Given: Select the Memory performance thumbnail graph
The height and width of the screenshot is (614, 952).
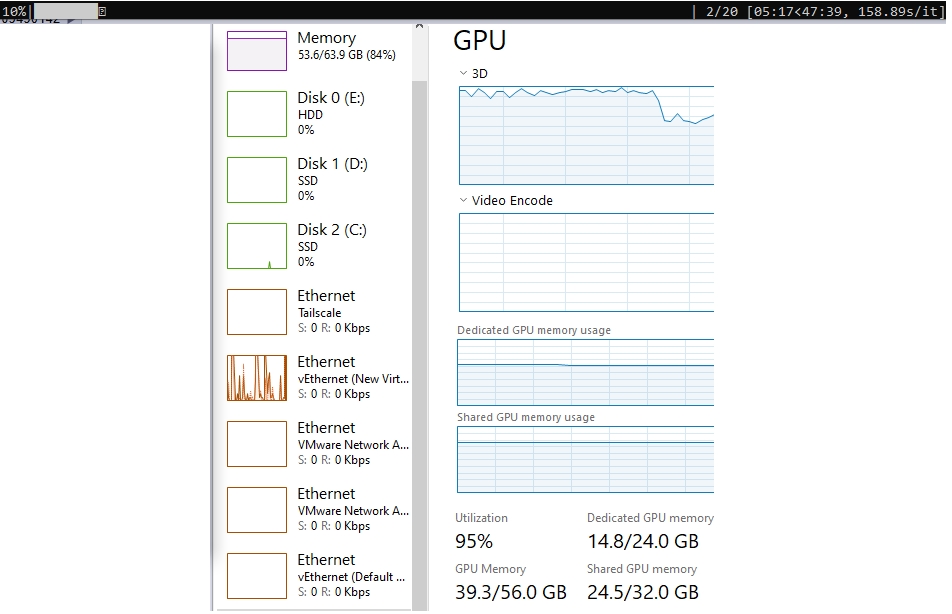Looking at the screenshot, I should click(x=257, y=51).
